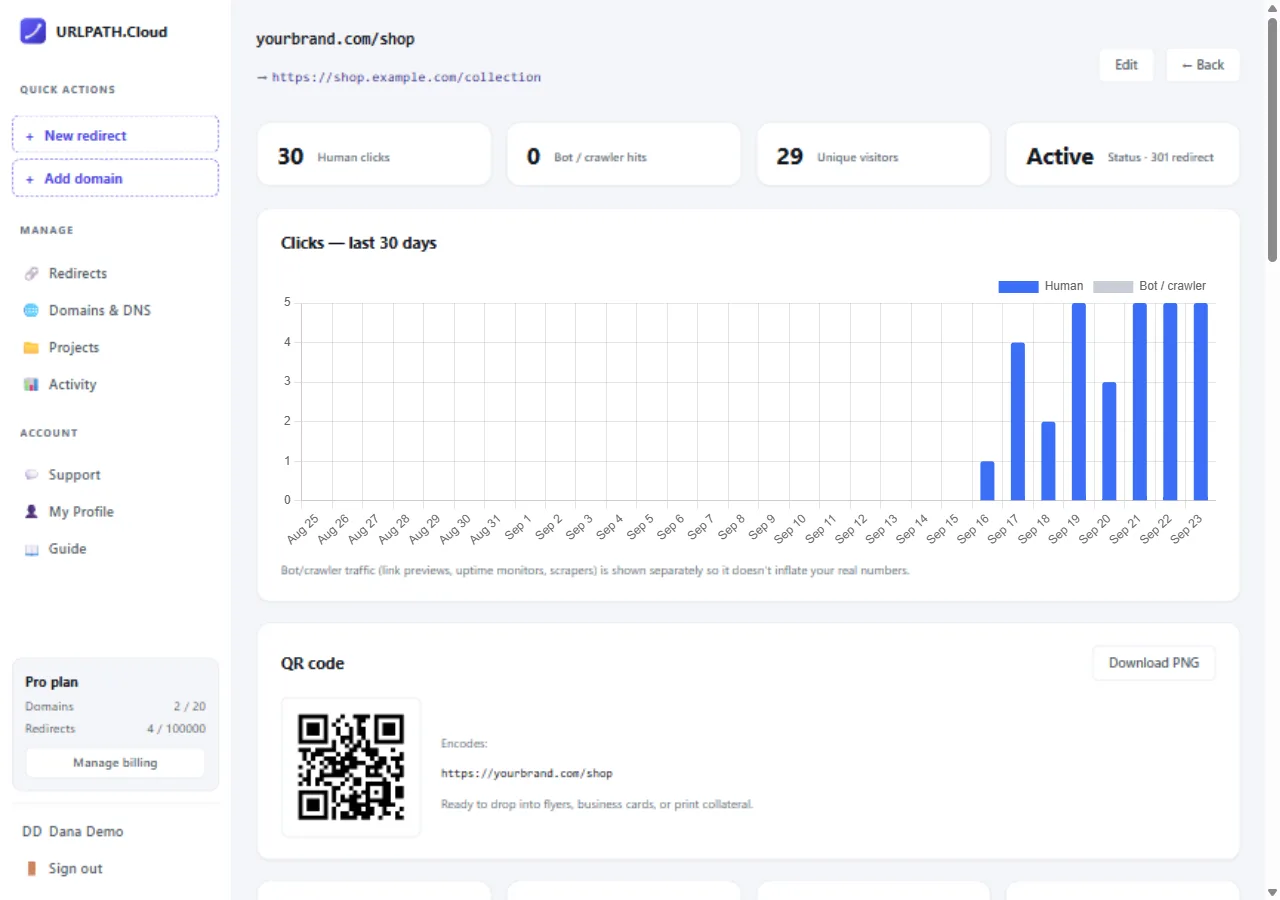The image size is (1280, 900).
Task: Click the Add domain button
Action: click(x=115, y=178)
